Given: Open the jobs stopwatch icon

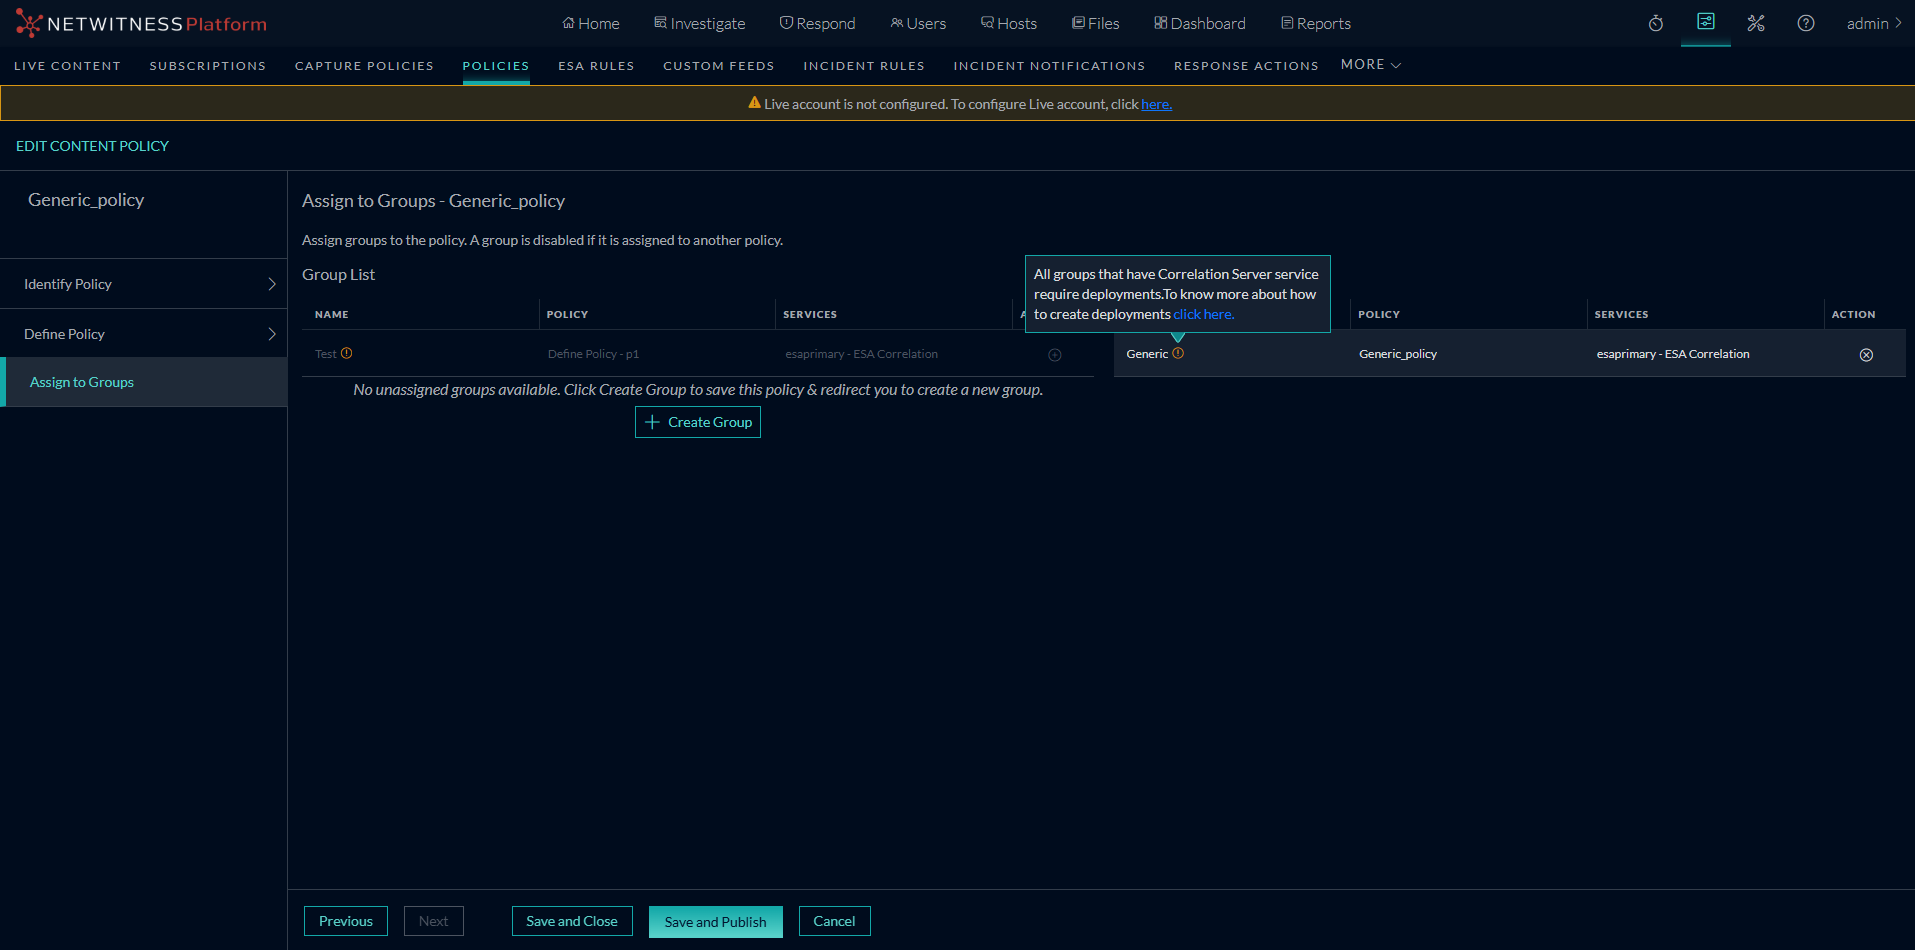Looking at the screenshot, I should [1656, 23].
